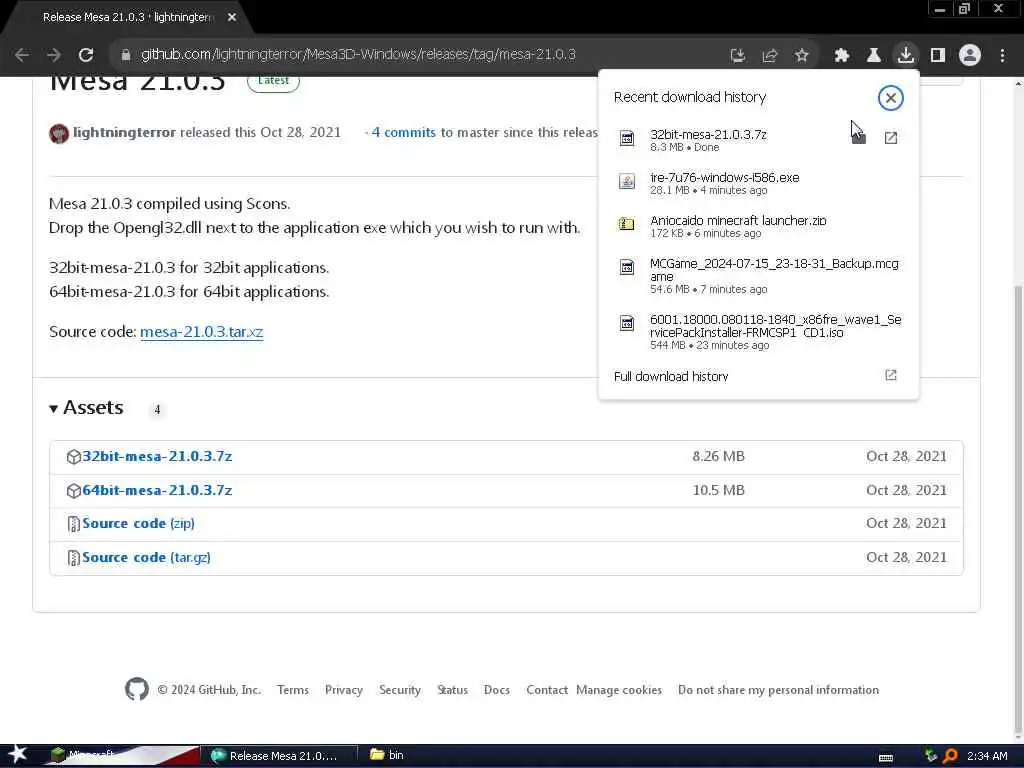Click Manage cookies in footer
1024x768 pixels.
pos(618,690)
